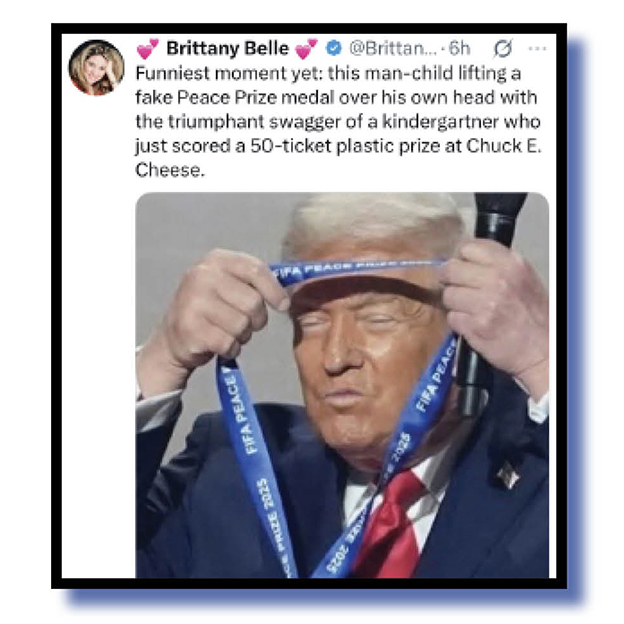This screenshot has height=624, width=624.
Task: Open the three-dot more options menu
Action: point(537,49)
